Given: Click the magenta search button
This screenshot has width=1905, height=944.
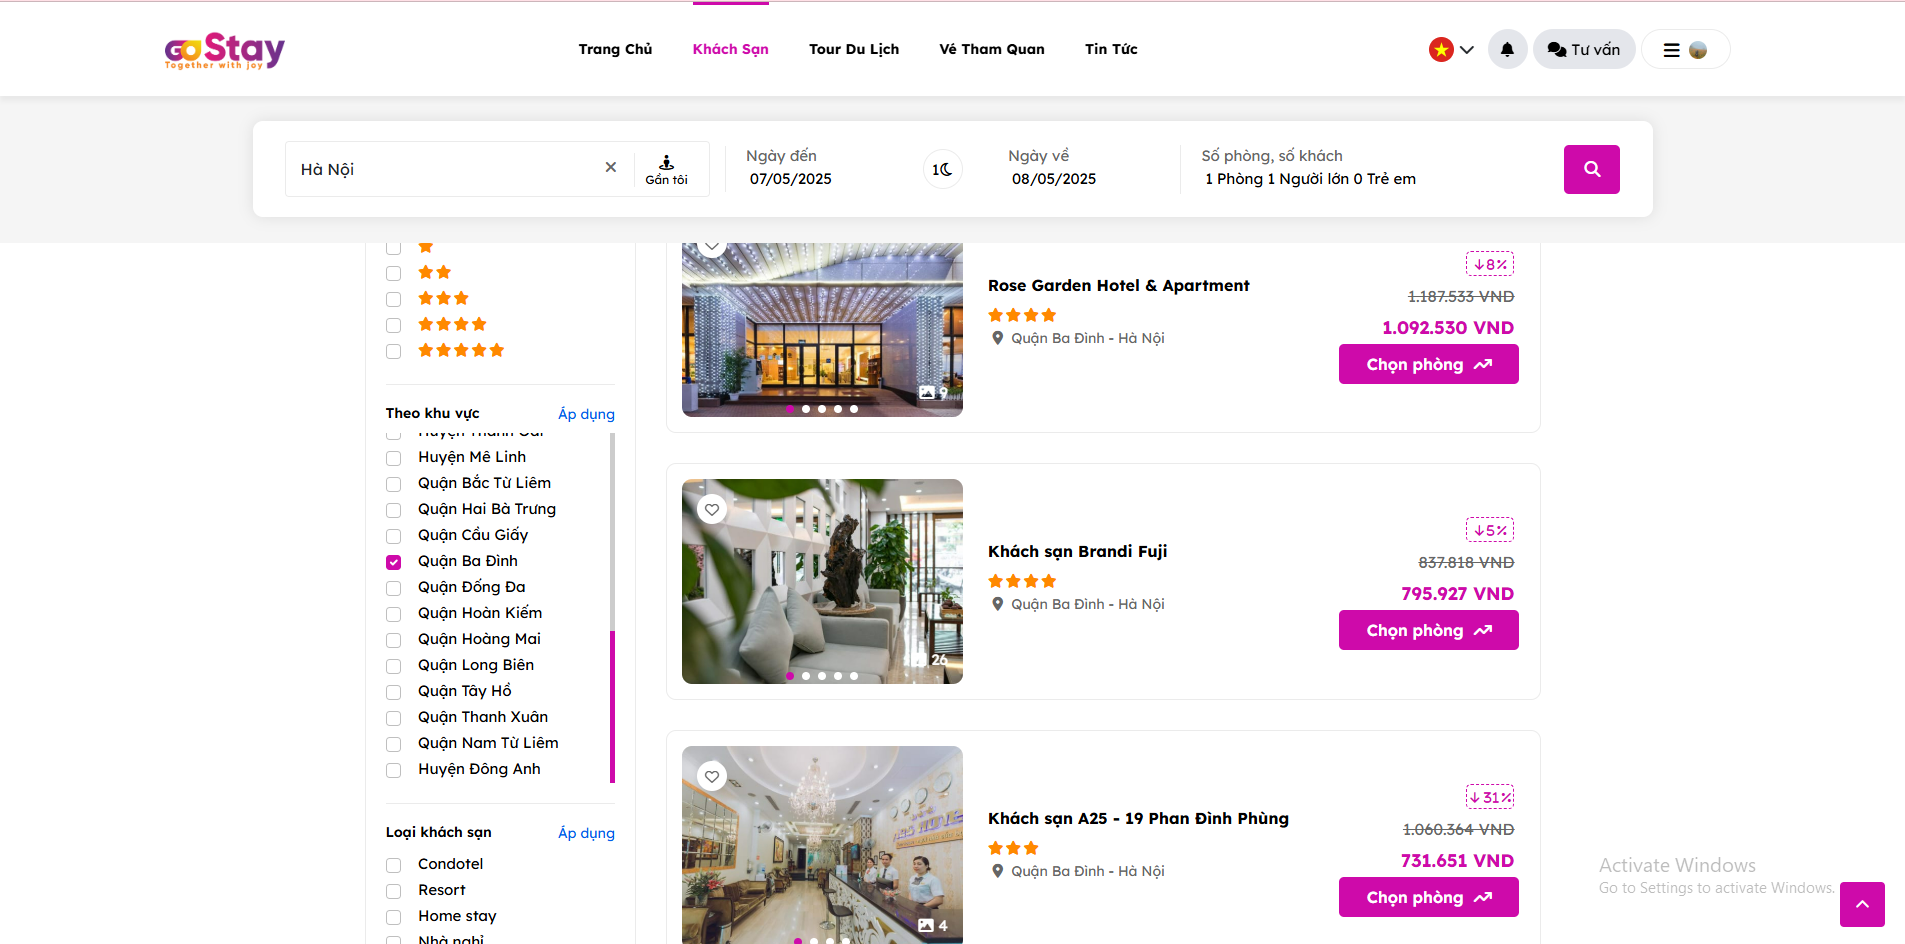Looking at the screenshot, I should pyautogui.click(x=1592, y=169).
